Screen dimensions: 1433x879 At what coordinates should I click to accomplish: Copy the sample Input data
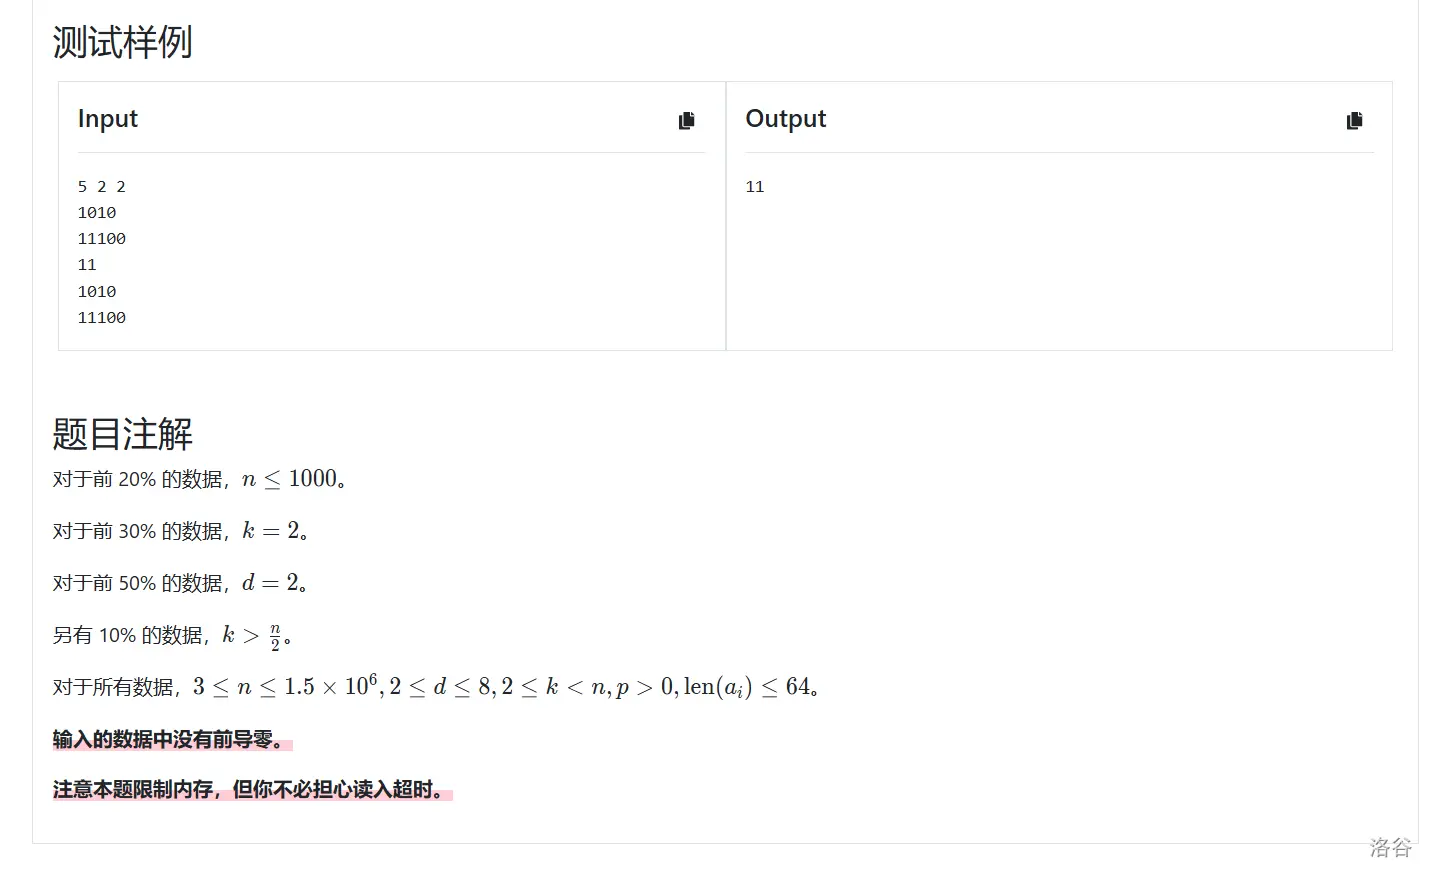pos(686,121)
